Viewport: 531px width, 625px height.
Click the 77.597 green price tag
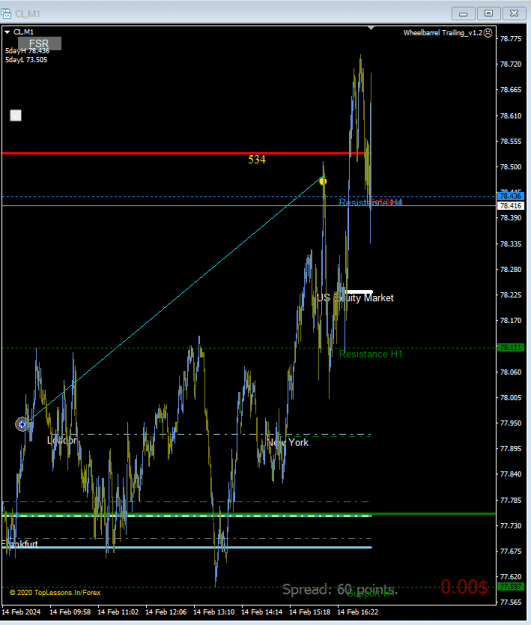click(510, 587)
